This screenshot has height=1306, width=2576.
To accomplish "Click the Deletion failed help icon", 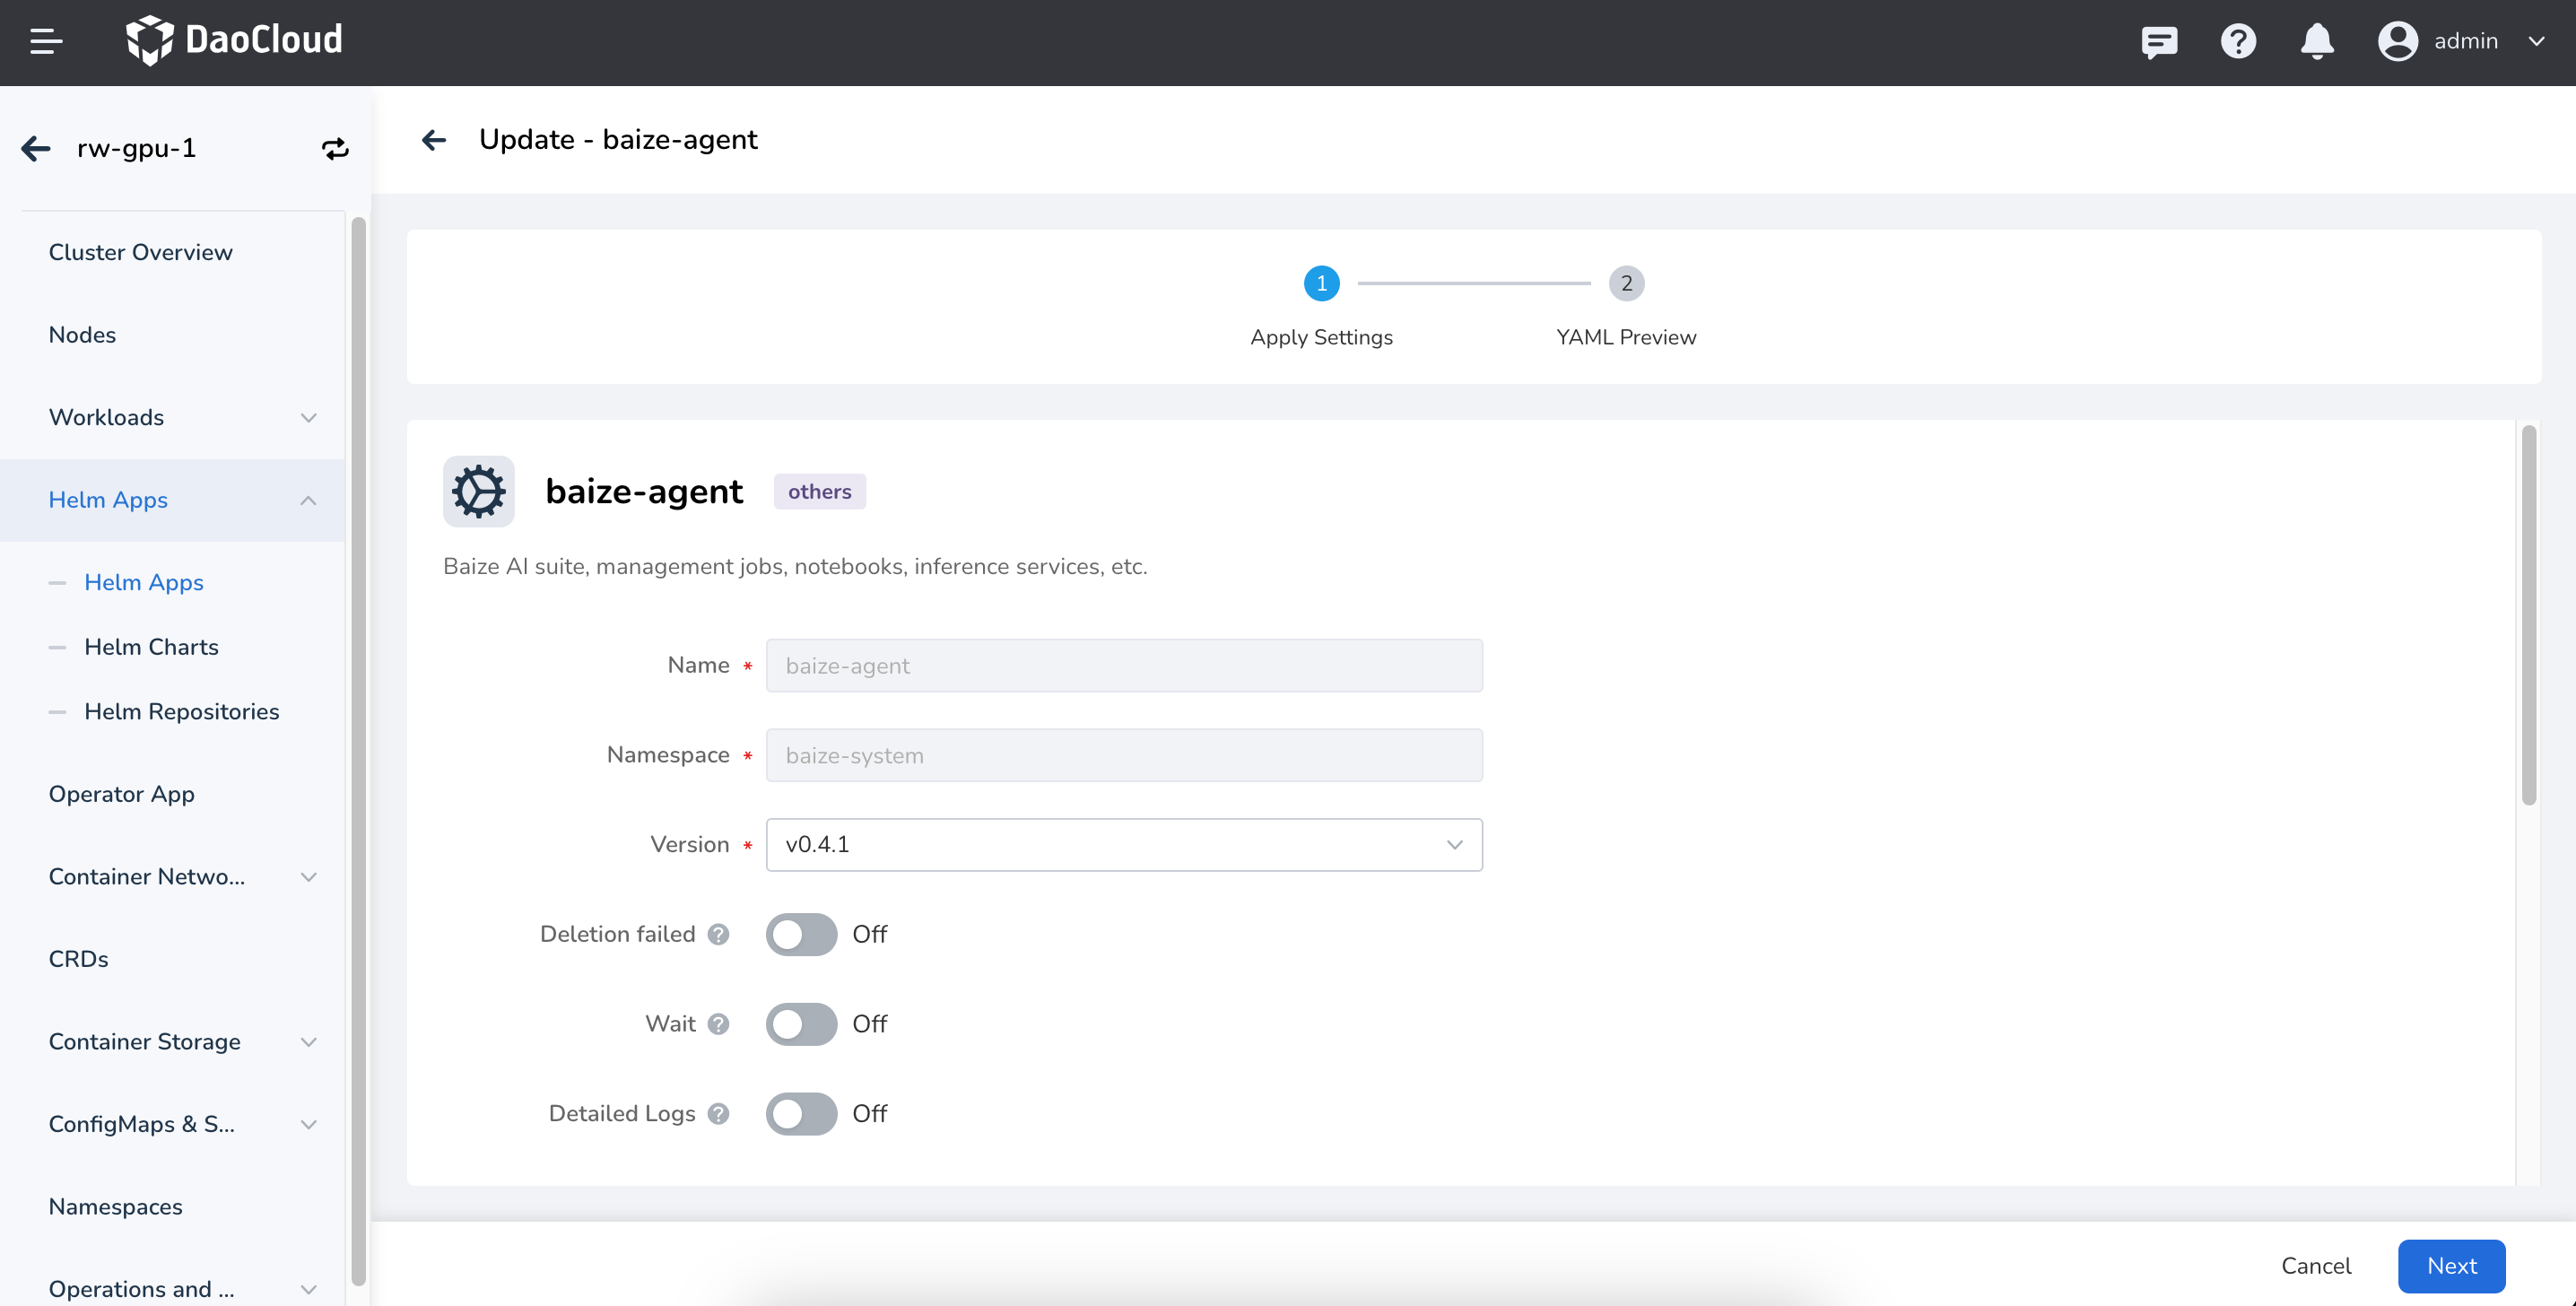I will 718,934.
